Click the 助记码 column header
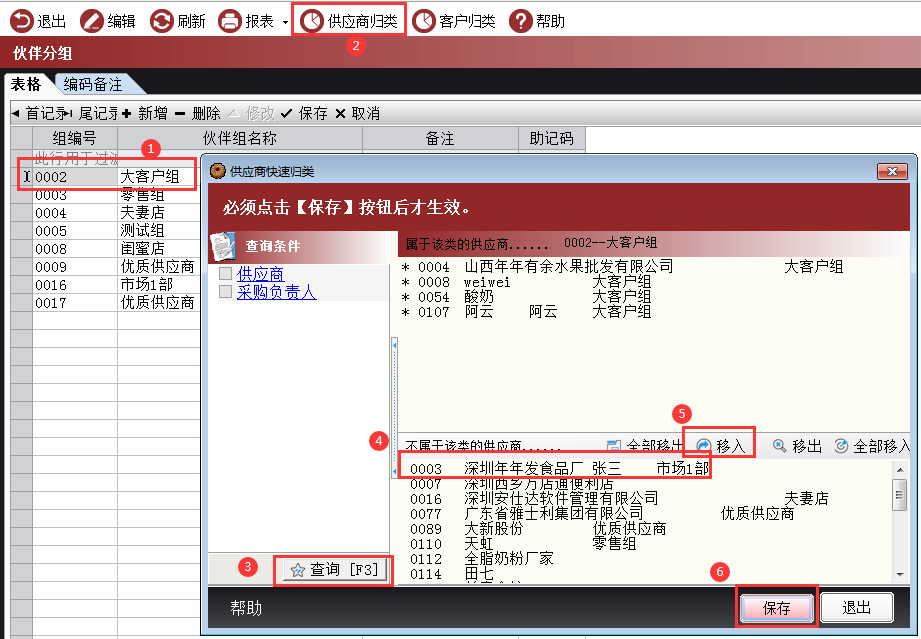This screenshot has height=639, width=921. point(552,138)
